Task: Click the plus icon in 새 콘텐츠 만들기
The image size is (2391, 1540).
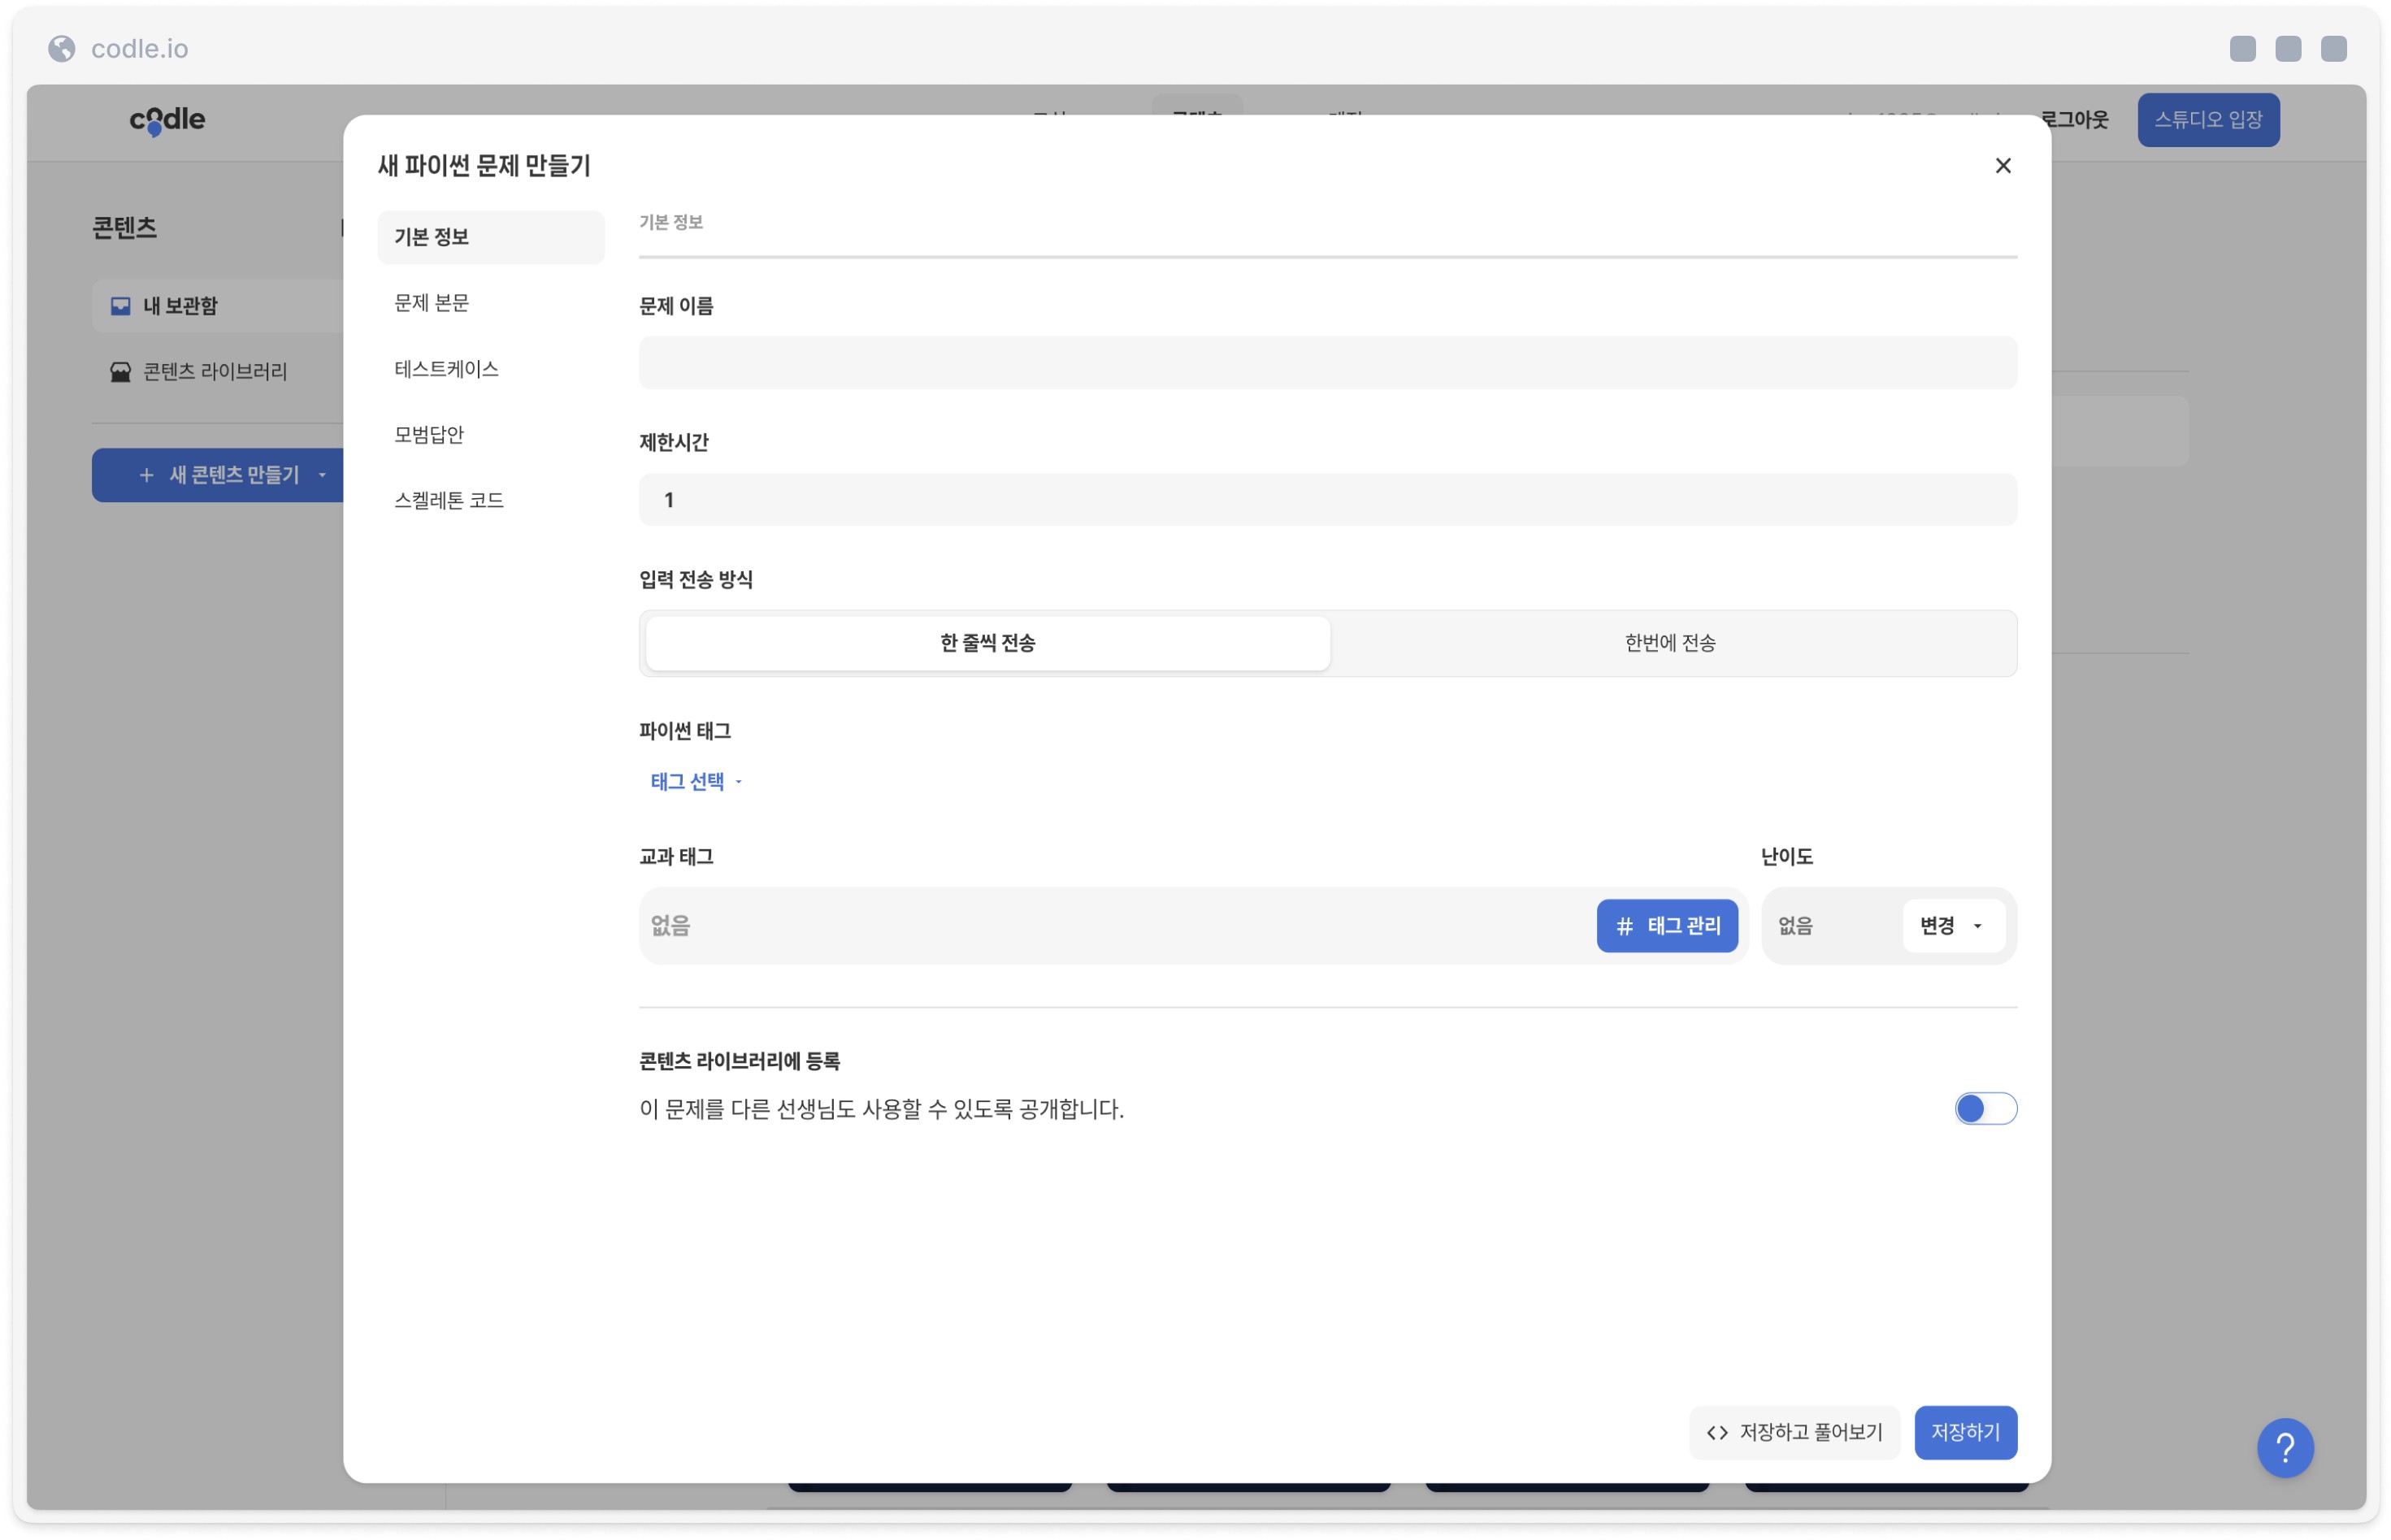Action: (146, 474)
